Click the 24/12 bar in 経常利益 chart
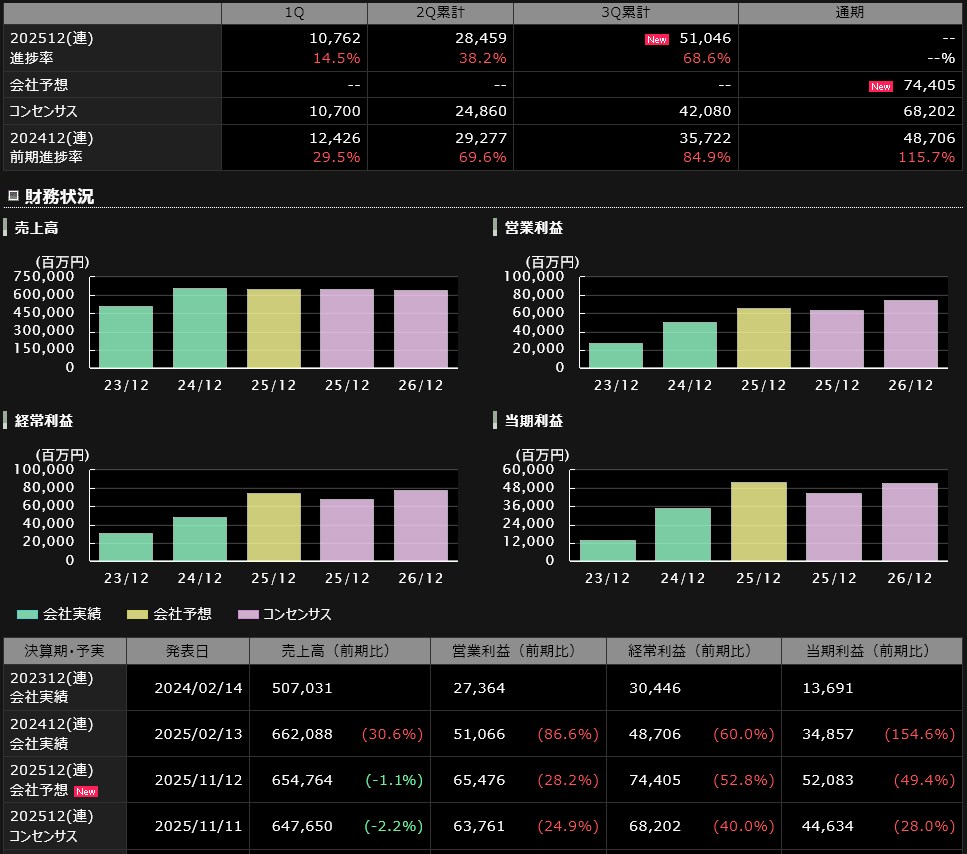The height and width of the screenshot is (854, 967). (200, 538)
